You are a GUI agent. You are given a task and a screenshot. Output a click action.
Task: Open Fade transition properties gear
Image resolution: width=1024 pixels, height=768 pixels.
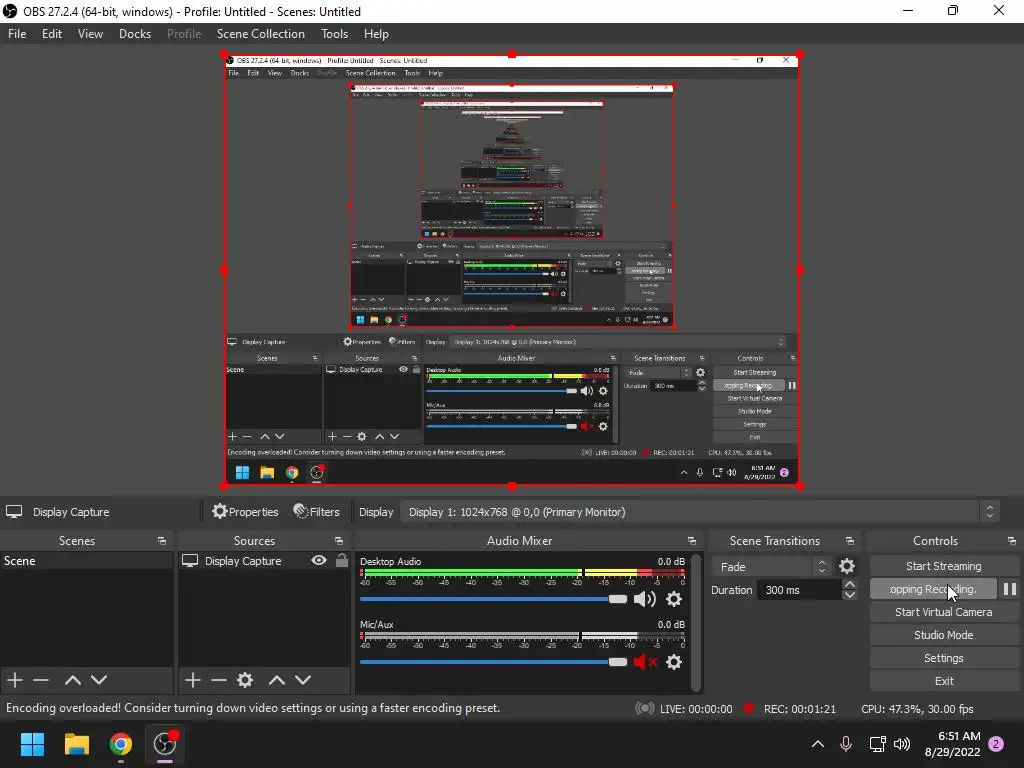coord(847,566)
